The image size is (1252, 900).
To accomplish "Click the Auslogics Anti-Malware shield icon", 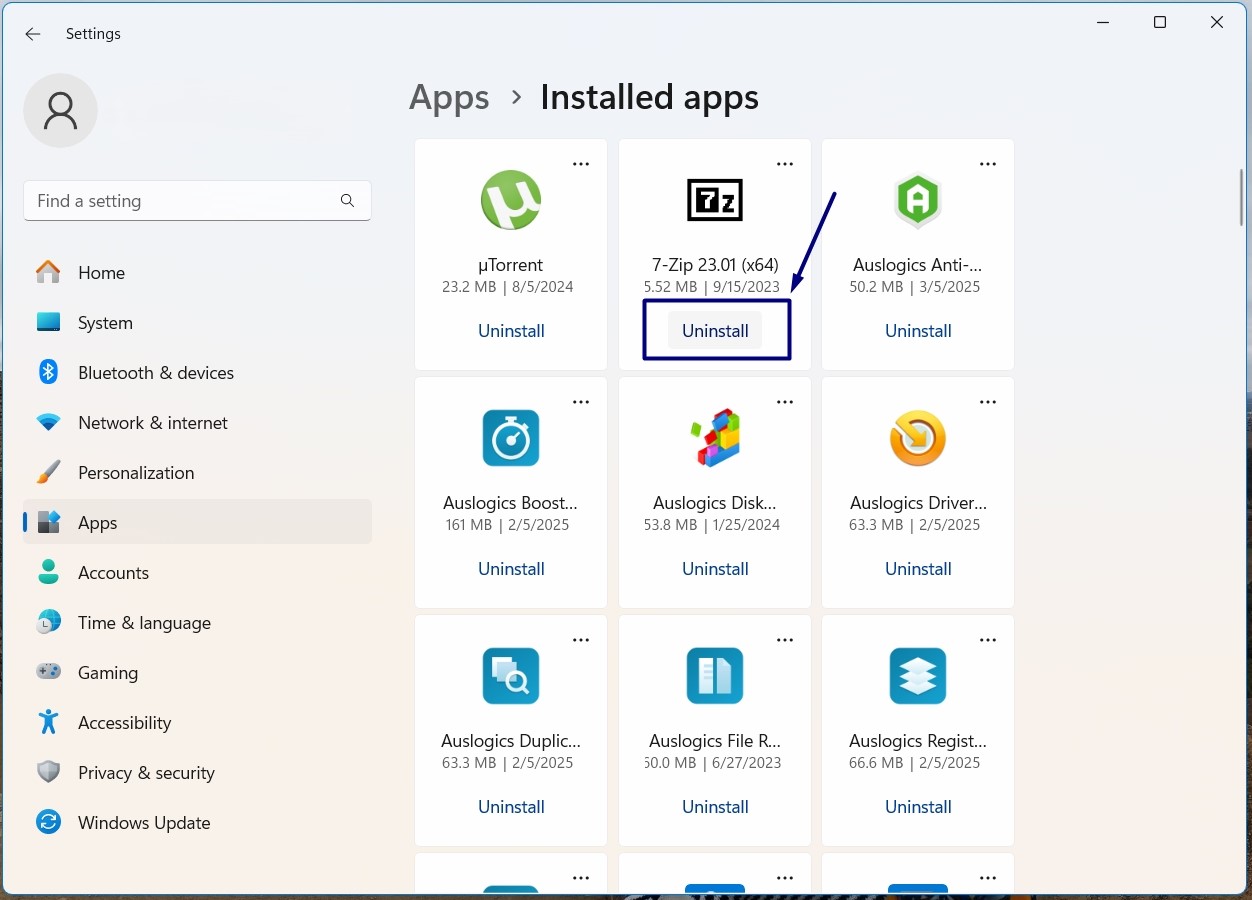I will click(x=917, y=200).
